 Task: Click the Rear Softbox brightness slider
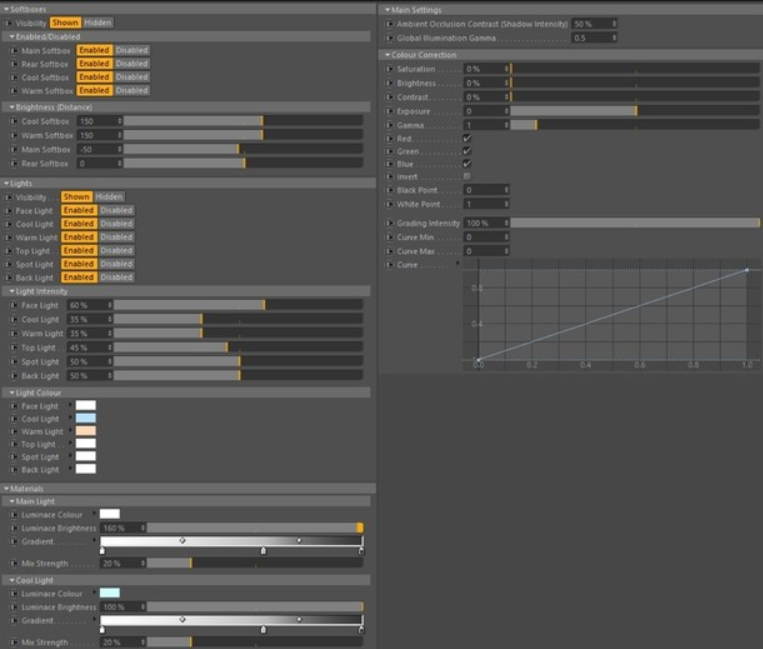[x=243, y=163]
